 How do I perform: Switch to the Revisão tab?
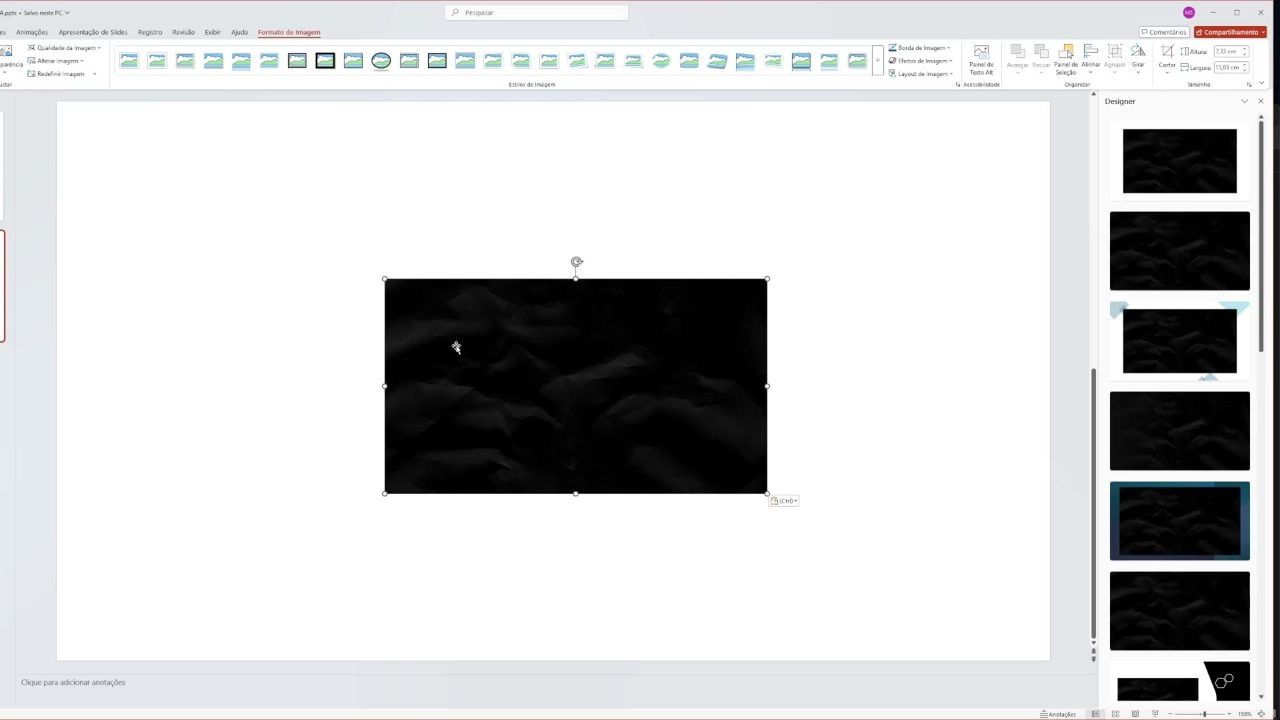183,32
